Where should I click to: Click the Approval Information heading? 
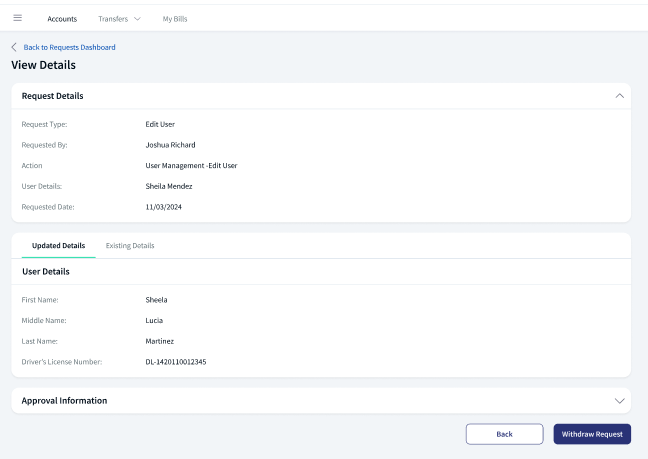pos(64,401)
